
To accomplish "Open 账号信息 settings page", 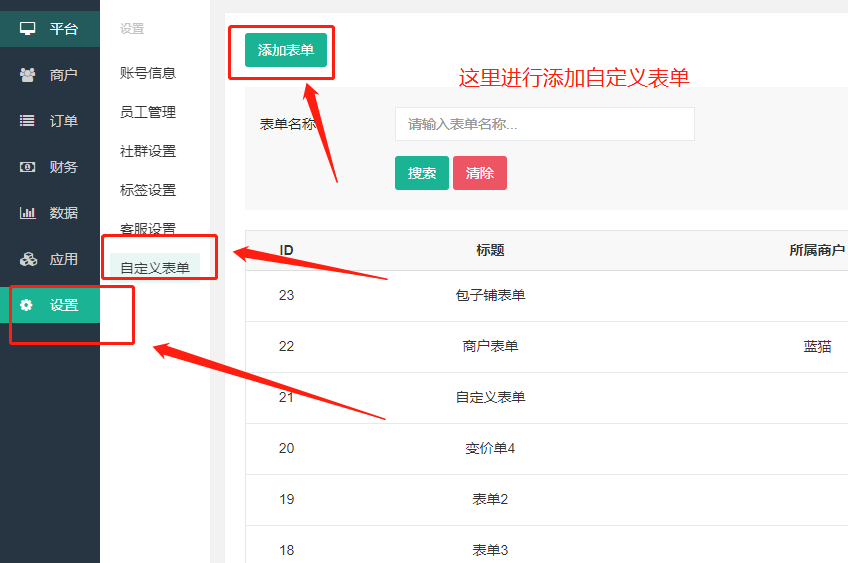I will tap(148, 73).
